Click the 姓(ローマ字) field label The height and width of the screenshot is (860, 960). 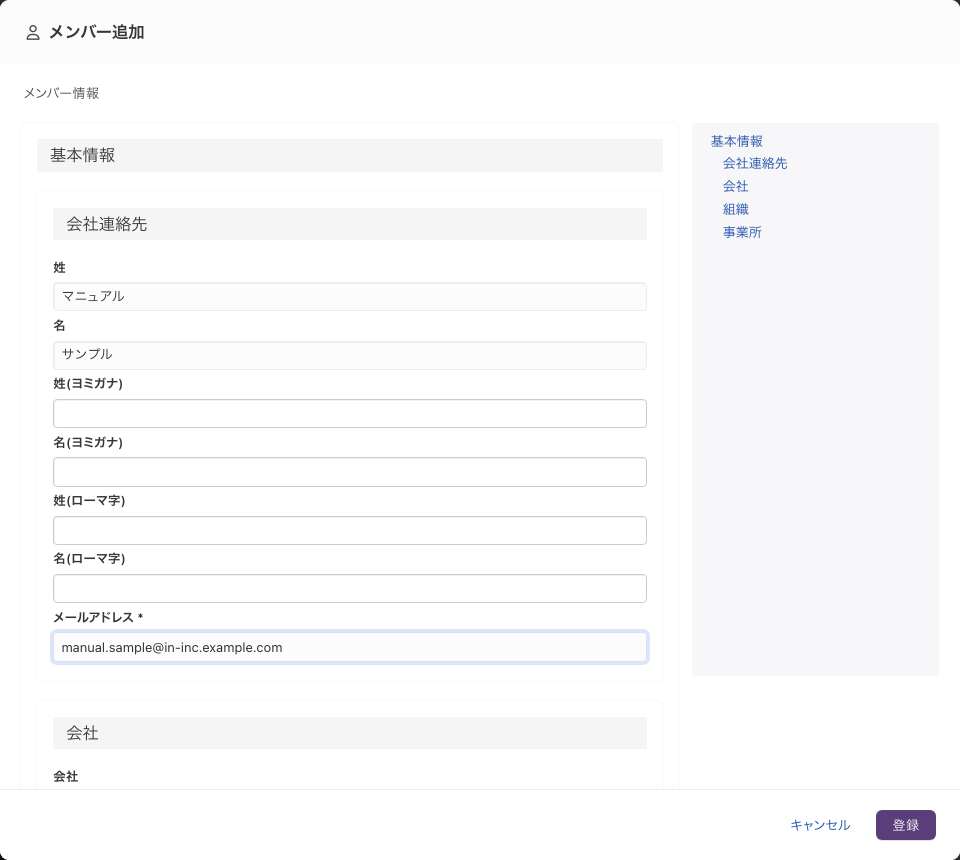89,500
